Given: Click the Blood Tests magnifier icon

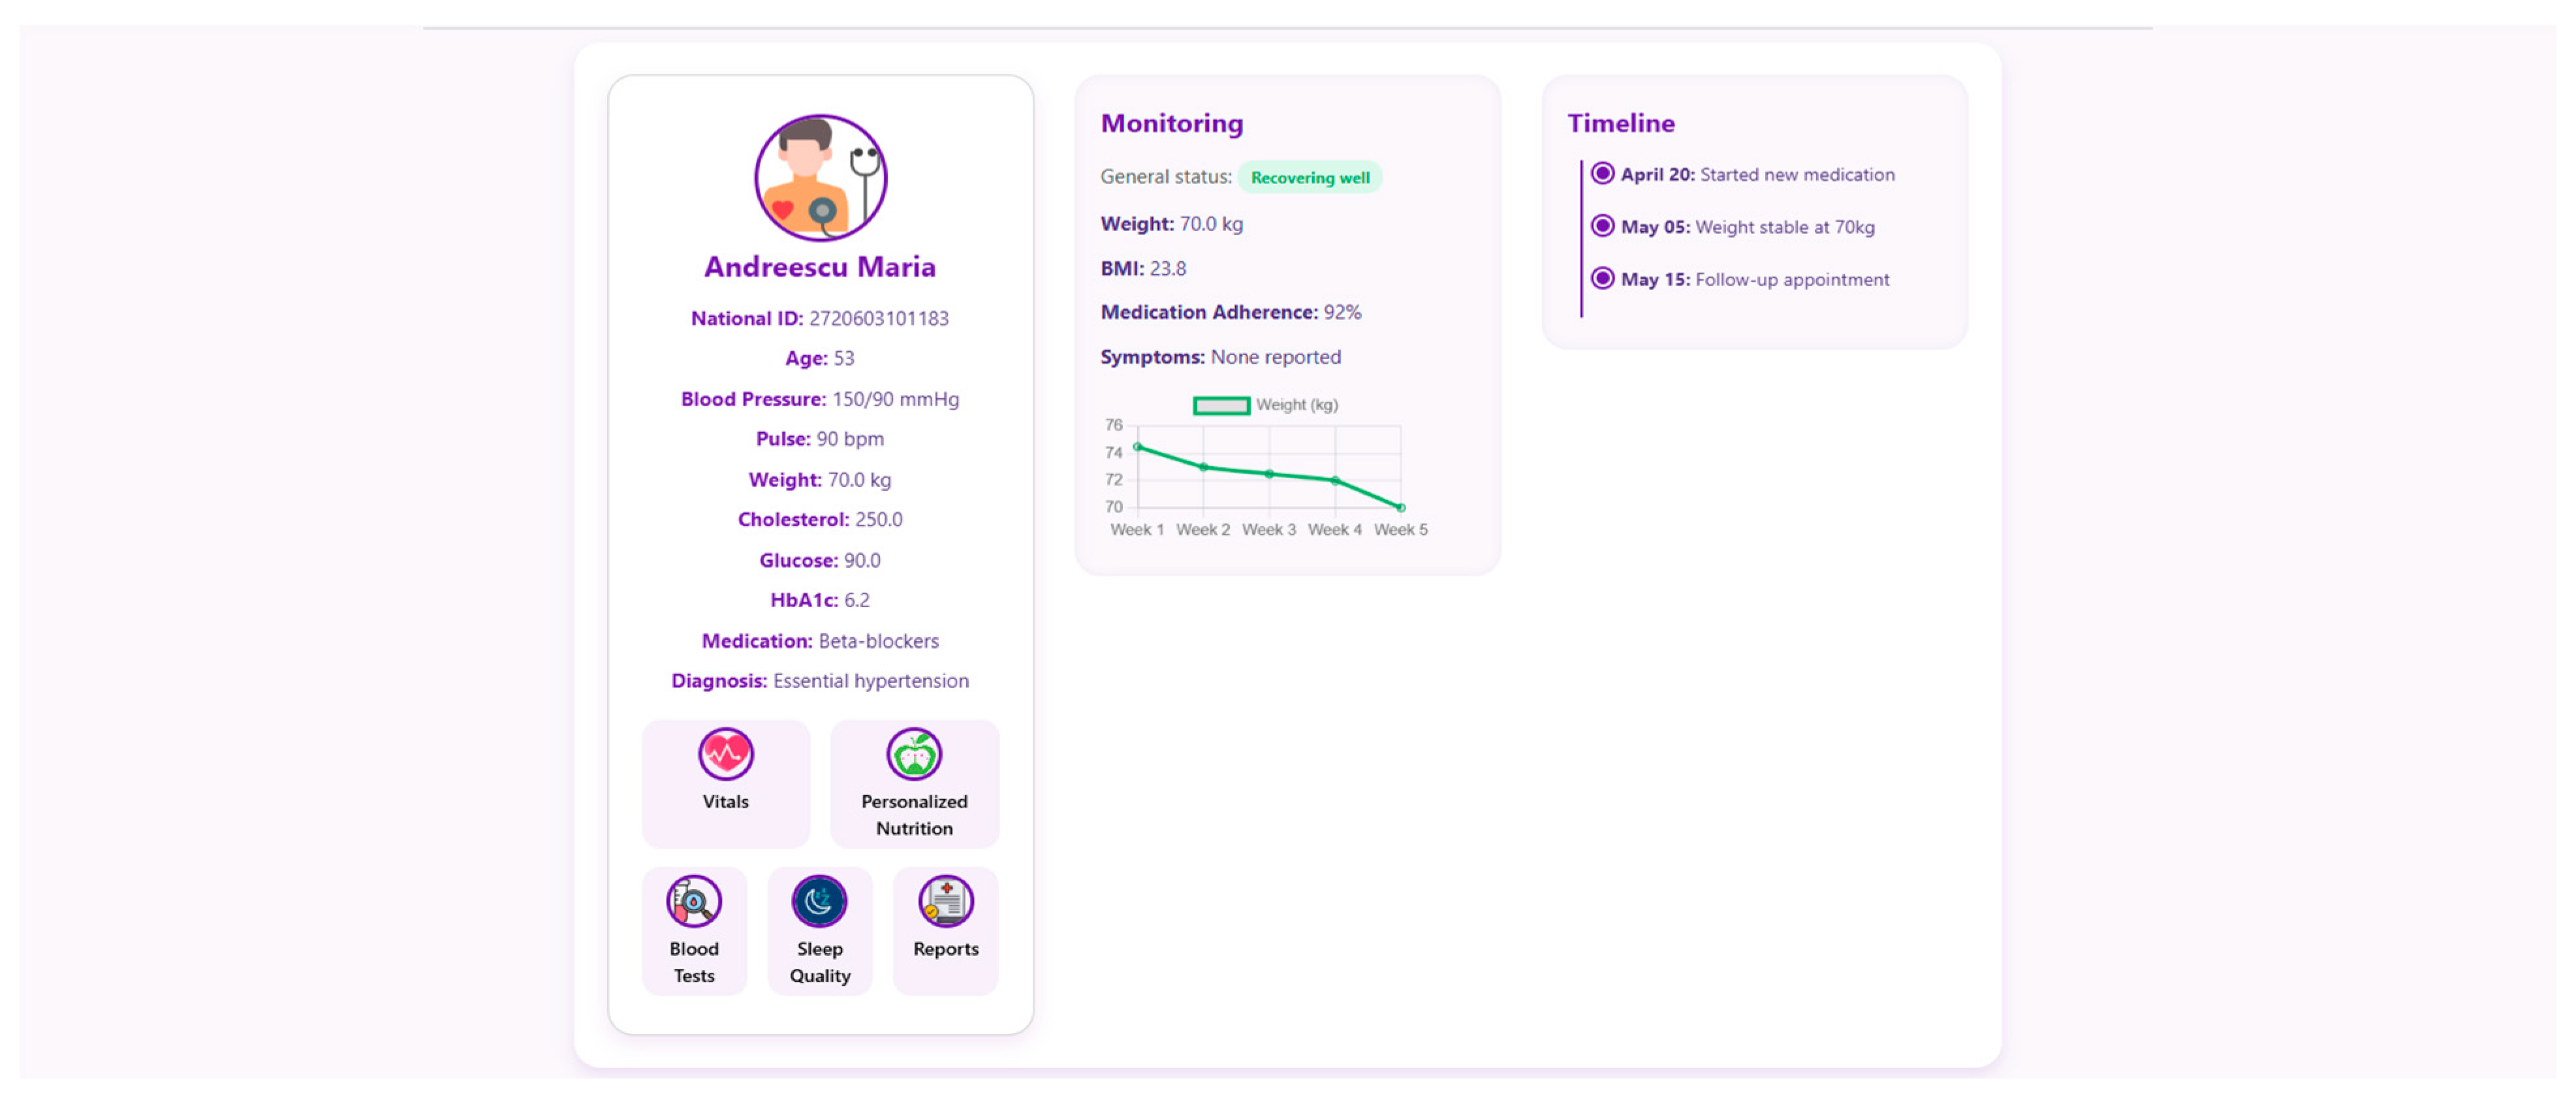Looking at the screenshot, I should tap(693, 901).
